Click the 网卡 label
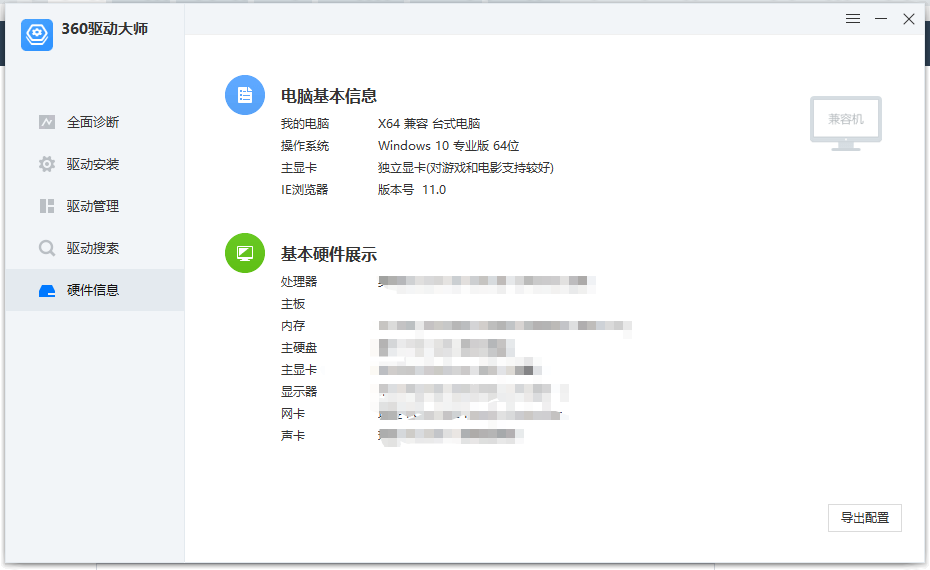This screenshot has width=930, height=570. point(293,413)
